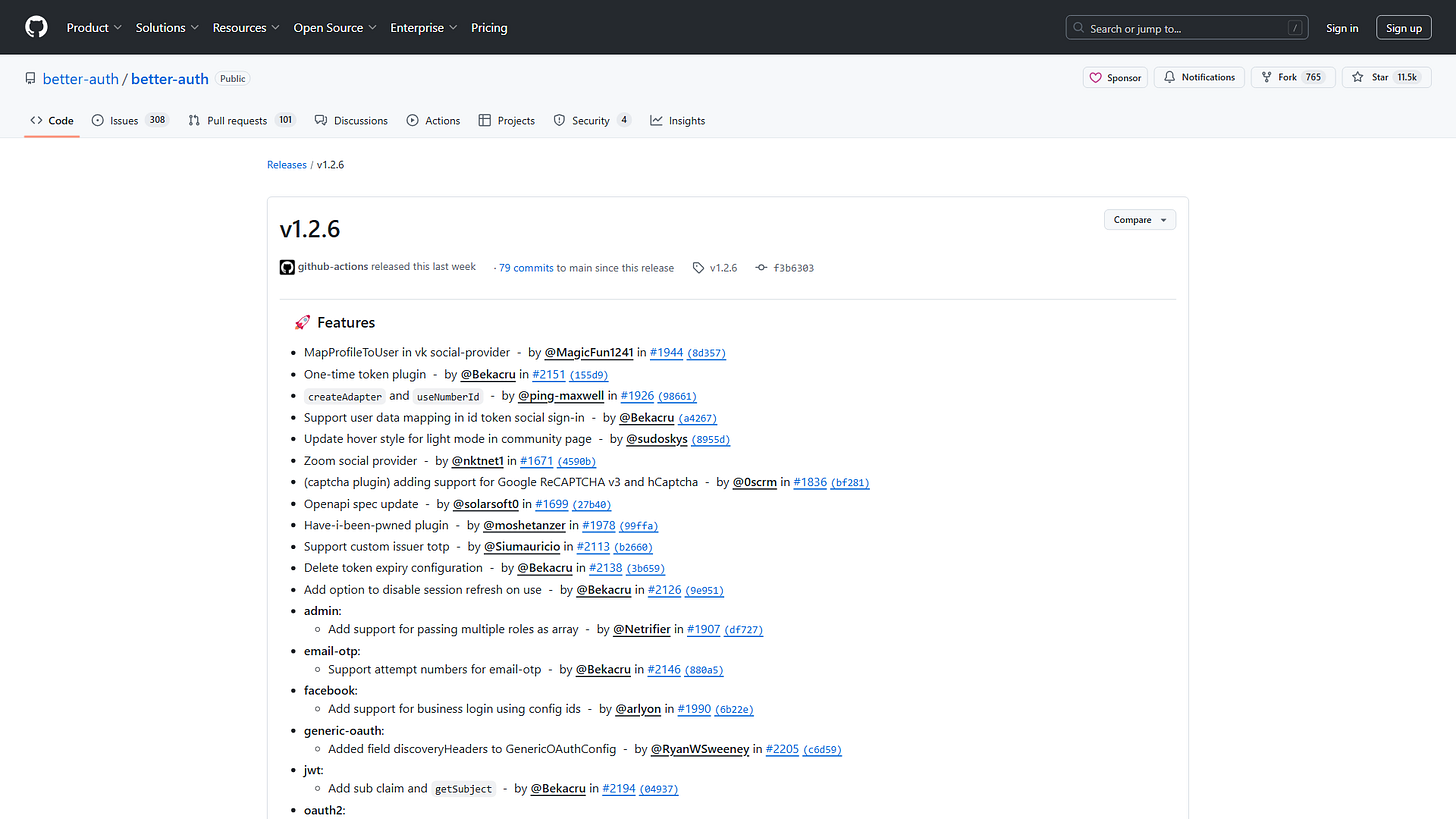Viewport: 1456px width, 819px height.
Task: Visit the @0scrm profile
Action: tap(755, 482)
